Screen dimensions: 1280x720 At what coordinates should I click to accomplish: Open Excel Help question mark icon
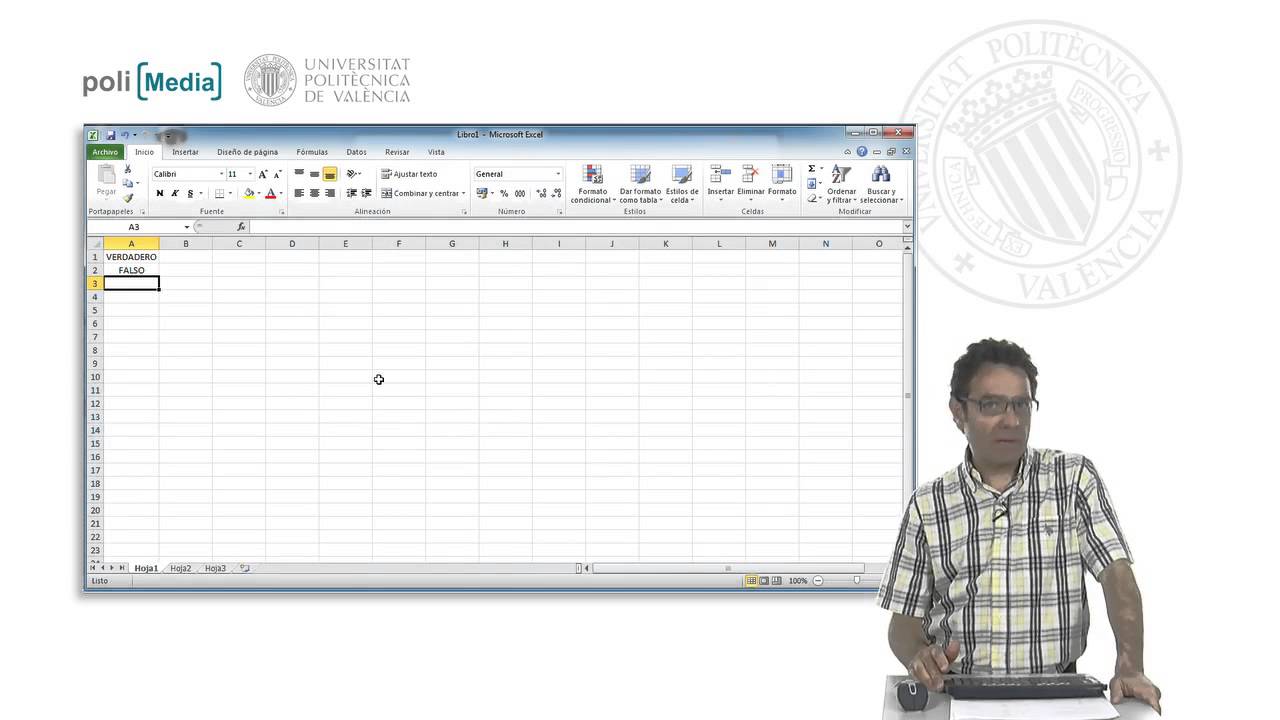click(x=862, y=152)
